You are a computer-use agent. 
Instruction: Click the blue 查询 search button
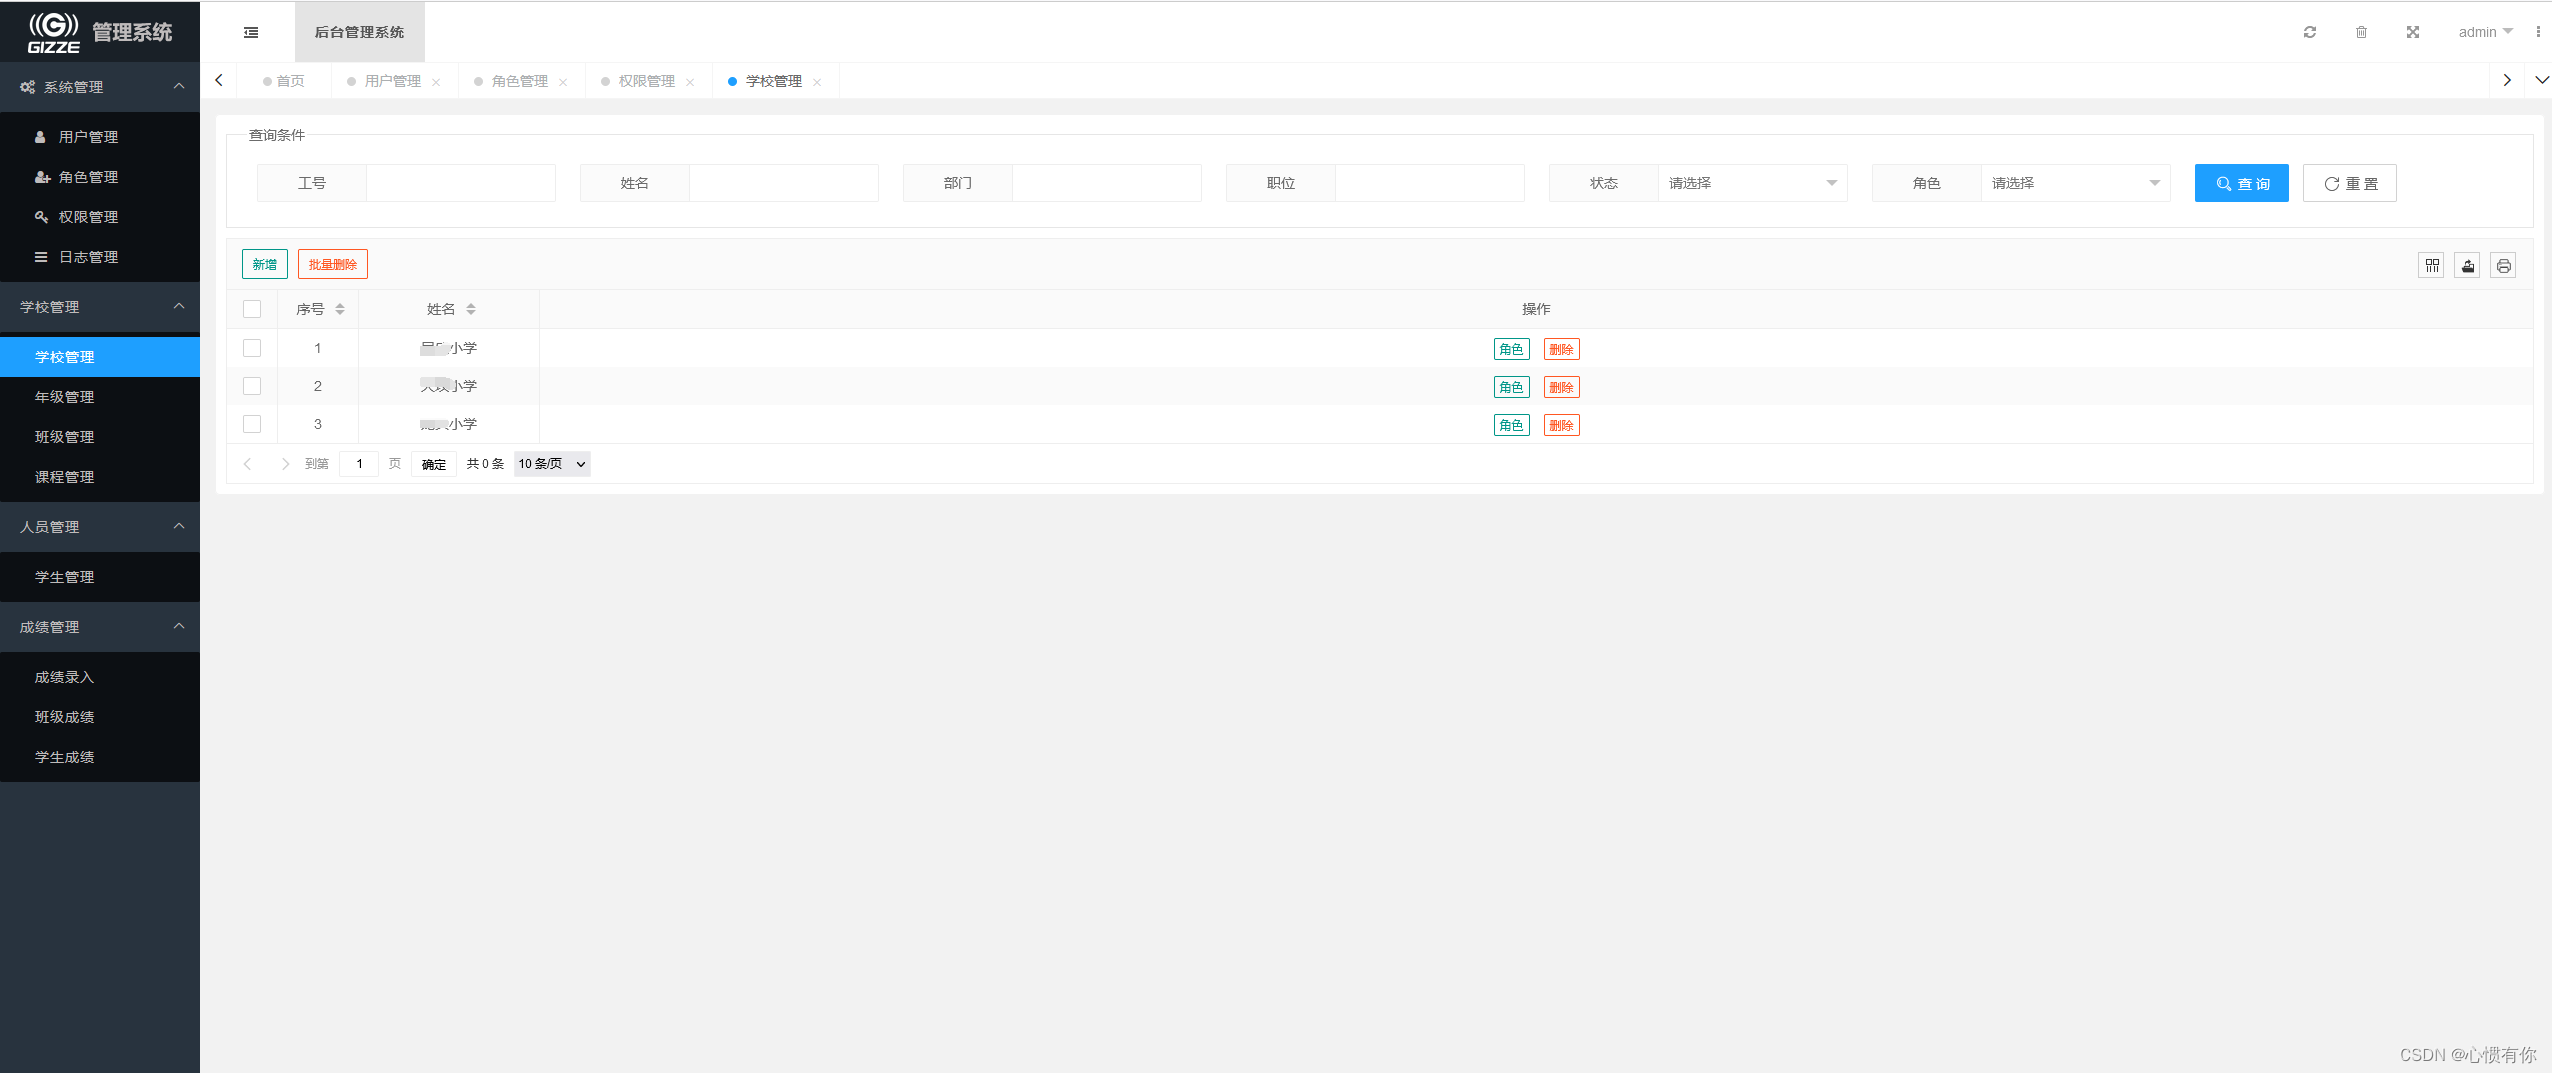click(2241, 183)
